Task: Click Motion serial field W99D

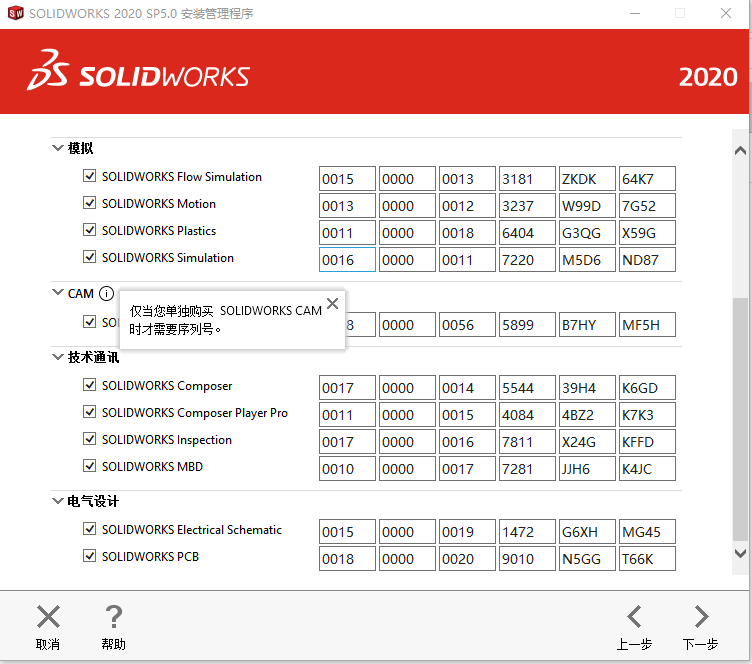Action: (588, 206)
